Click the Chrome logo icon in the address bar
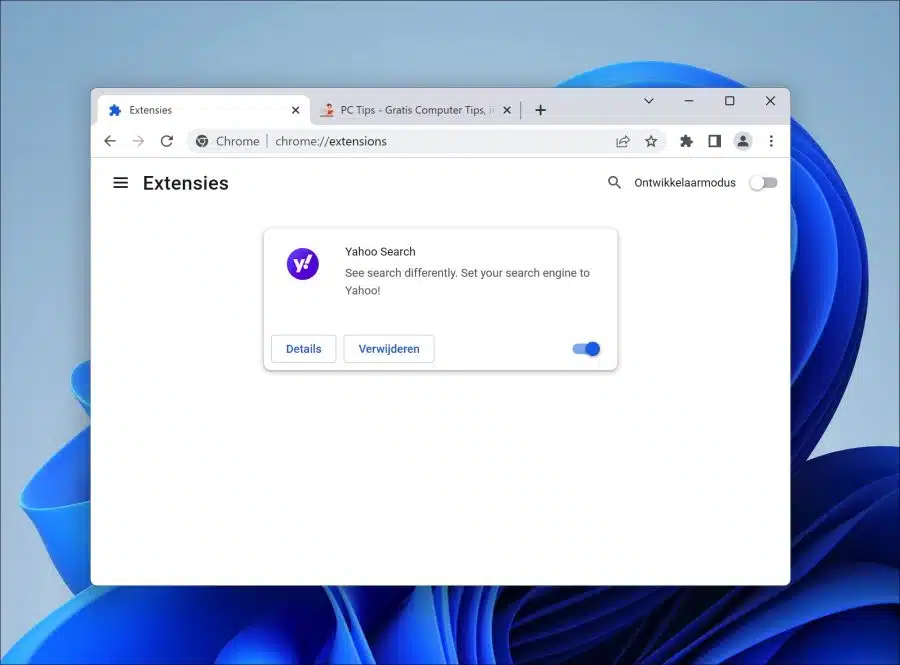The image size is (900, 665). tap(202, 141)
